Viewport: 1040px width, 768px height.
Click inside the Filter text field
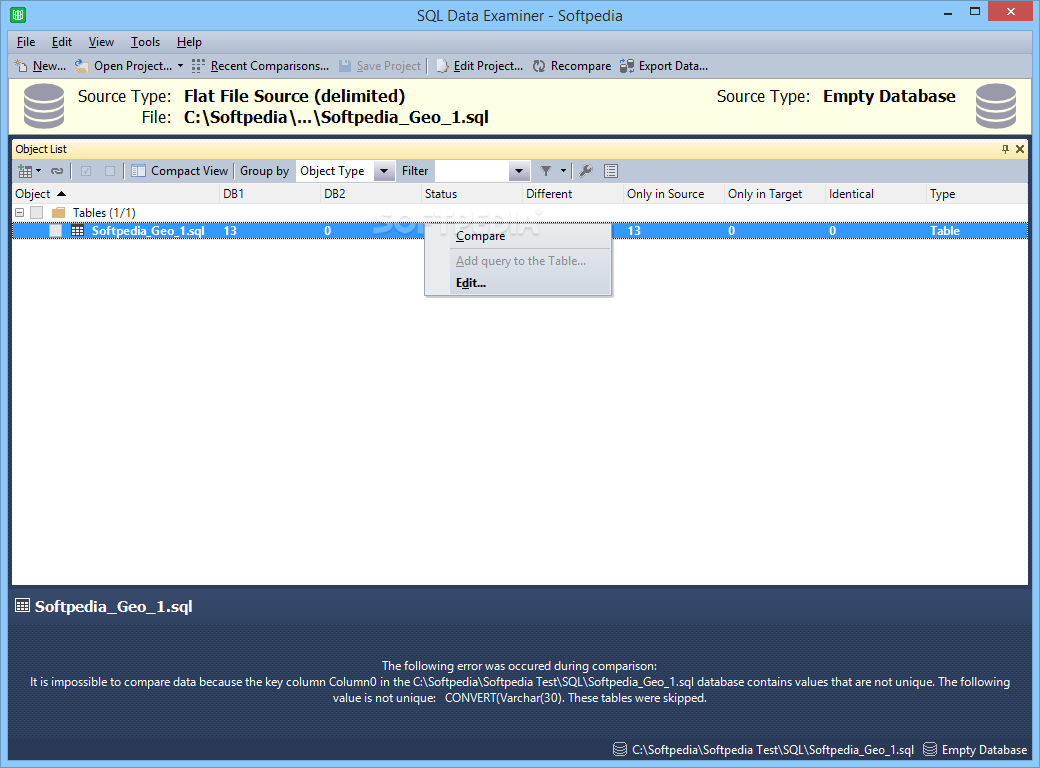(472, 171)
